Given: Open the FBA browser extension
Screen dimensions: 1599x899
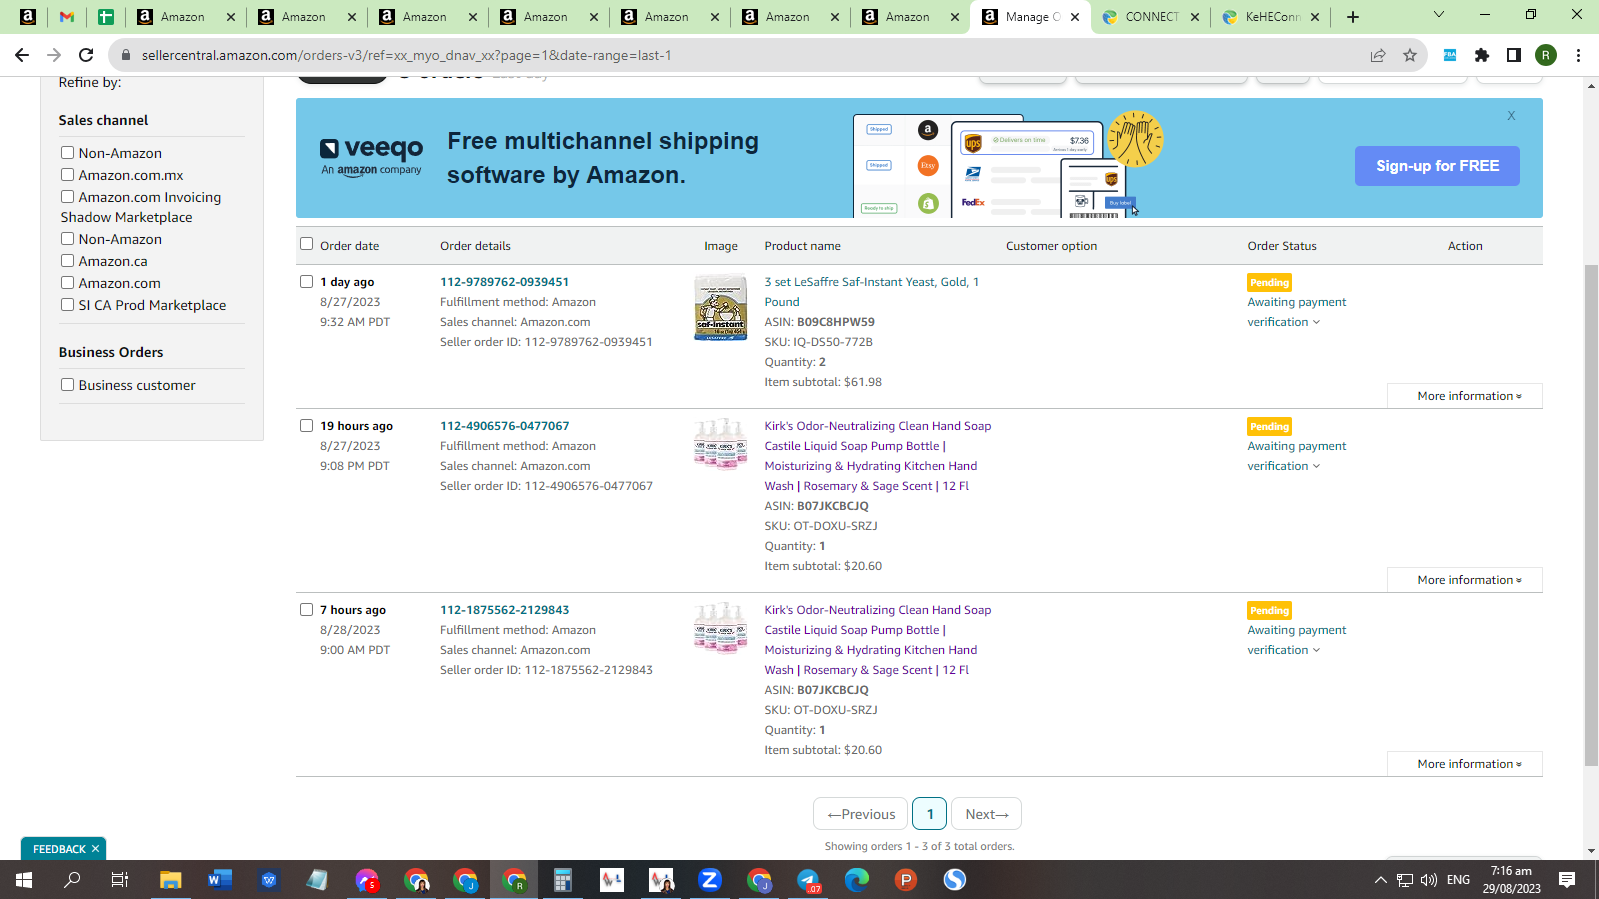Looking at the screenshot, I should click(x=1450, y=55).
